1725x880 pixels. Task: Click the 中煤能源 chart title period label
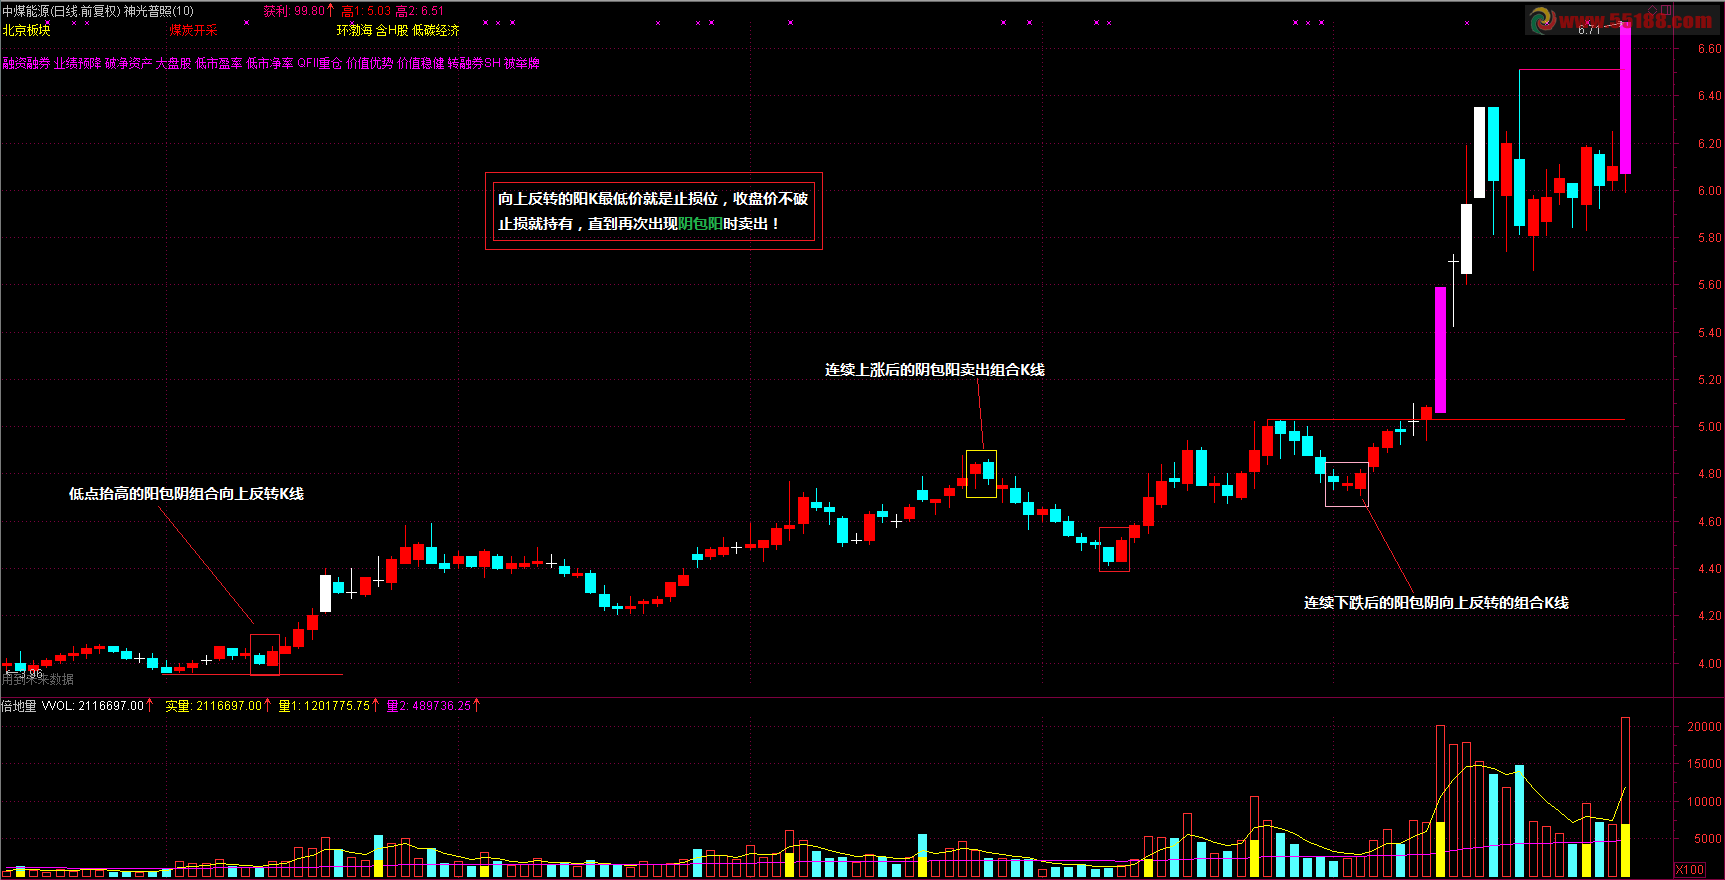tap(60, 11)
